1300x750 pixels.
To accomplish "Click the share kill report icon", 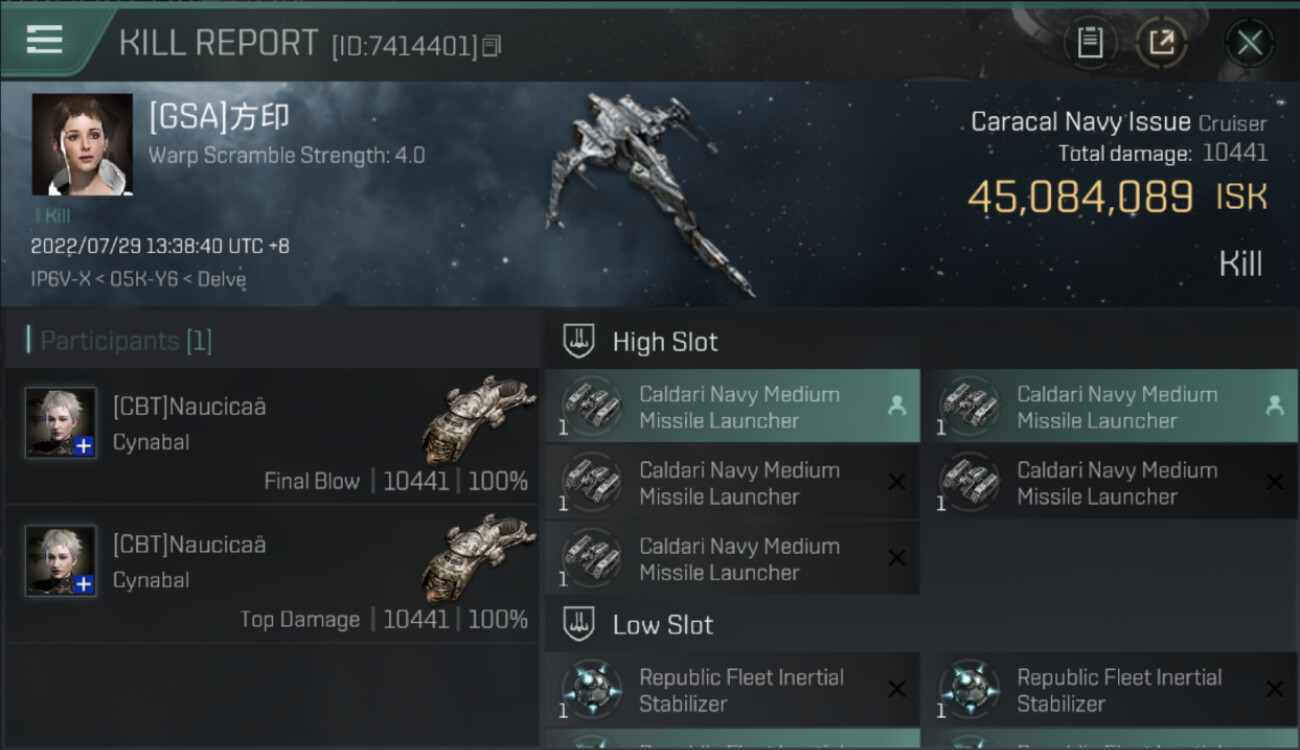I will tap(1161, 42).
